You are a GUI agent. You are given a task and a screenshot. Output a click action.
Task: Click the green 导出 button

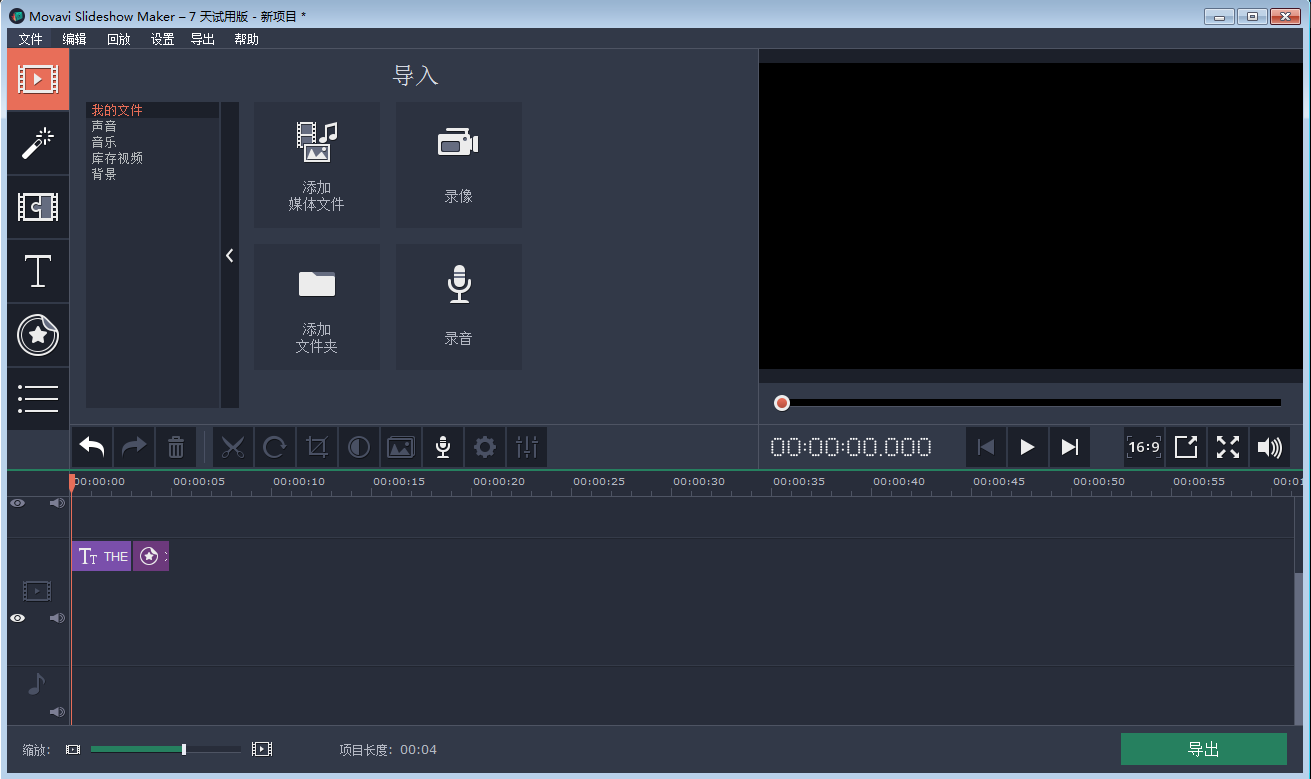(1204, 749)
